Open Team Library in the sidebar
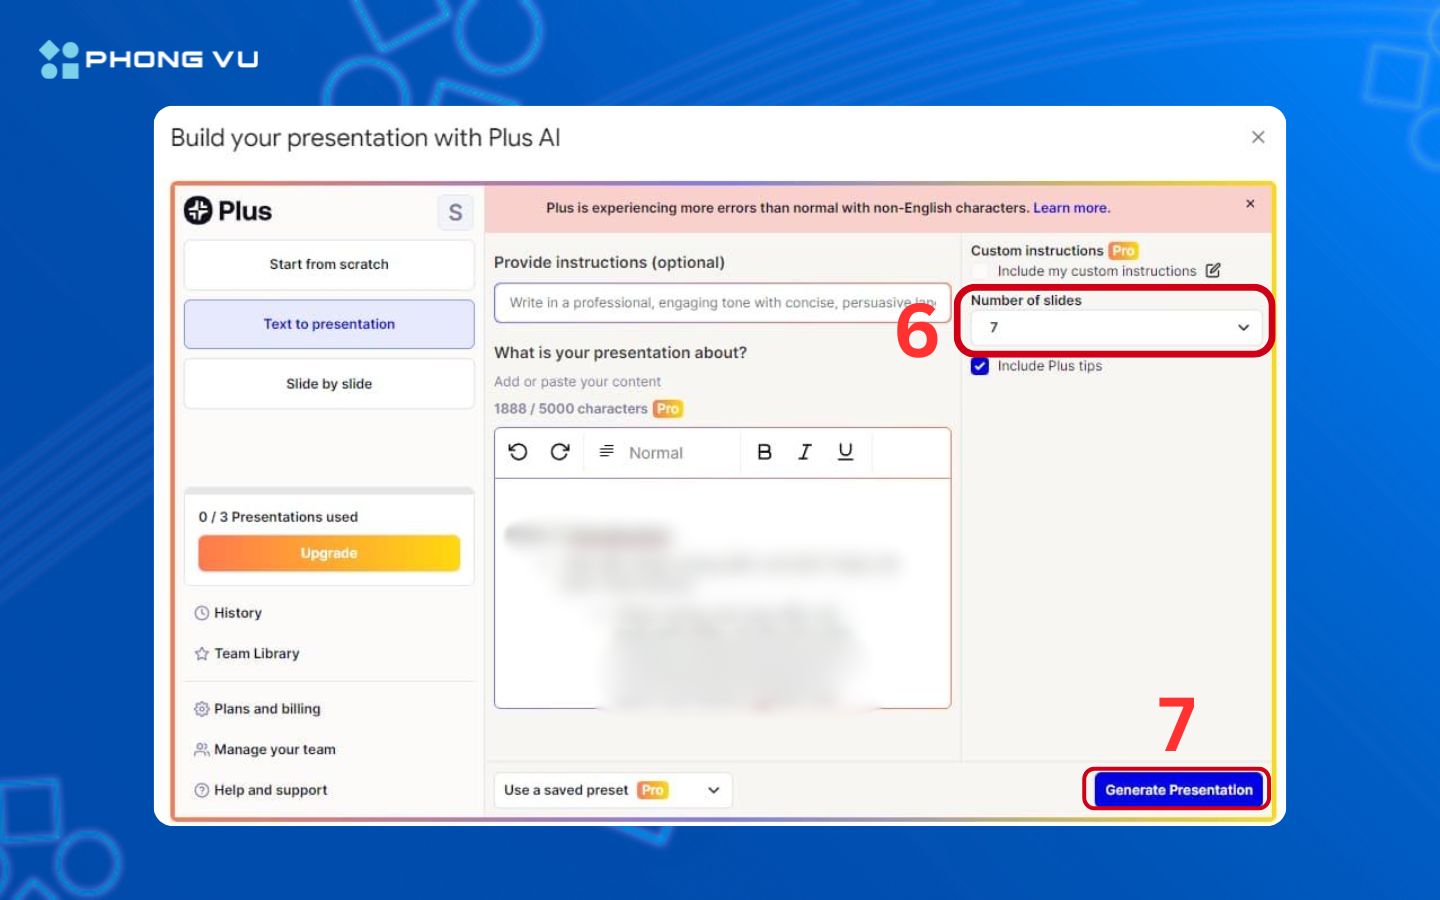The width and height of the screenshot is (1440, 900). [247, 653]
